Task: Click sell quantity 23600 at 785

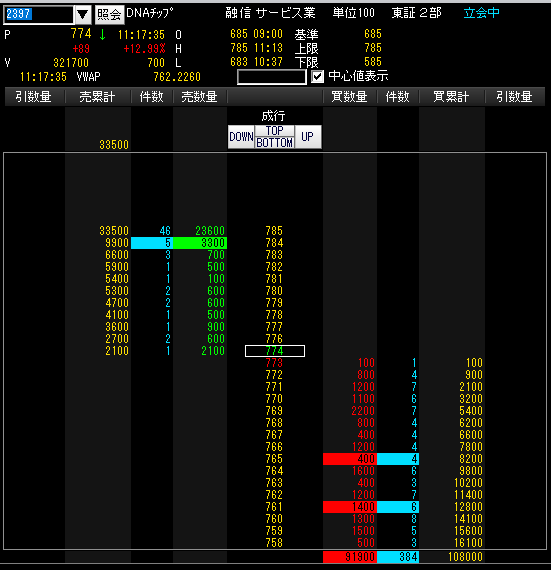Action: click(210, 231)
